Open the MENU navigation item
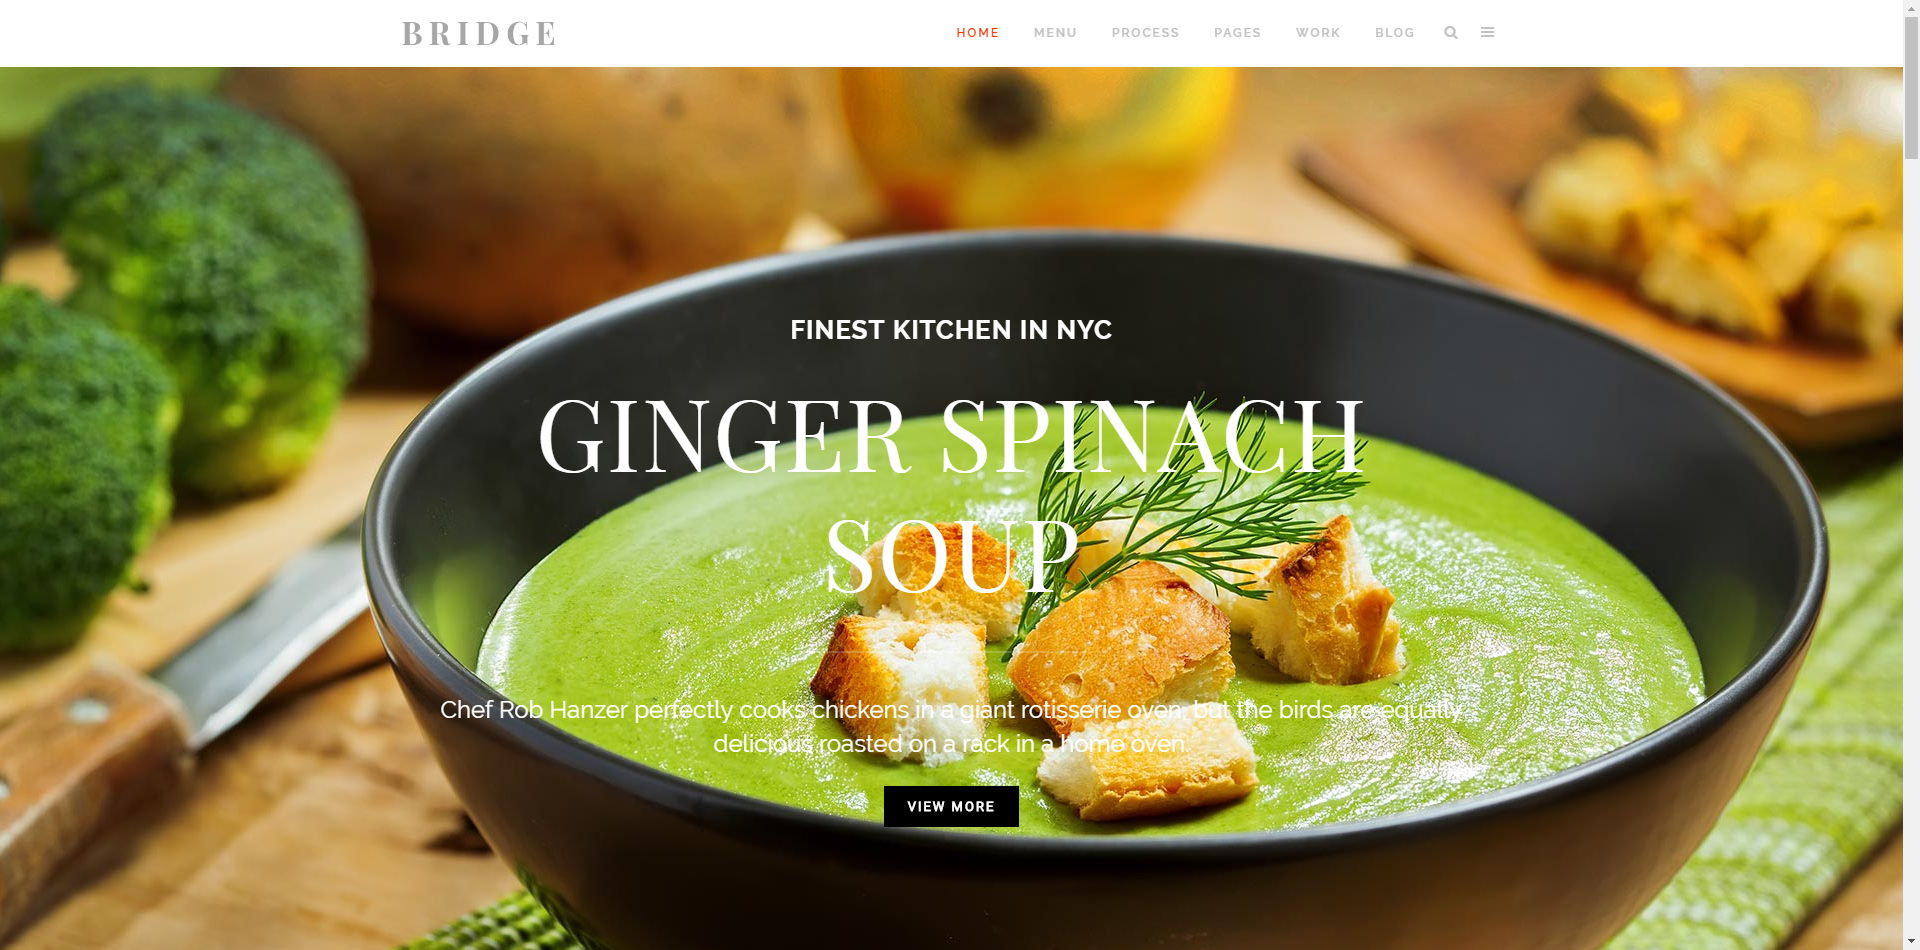1920x950 pixels. click(1055, 33)
